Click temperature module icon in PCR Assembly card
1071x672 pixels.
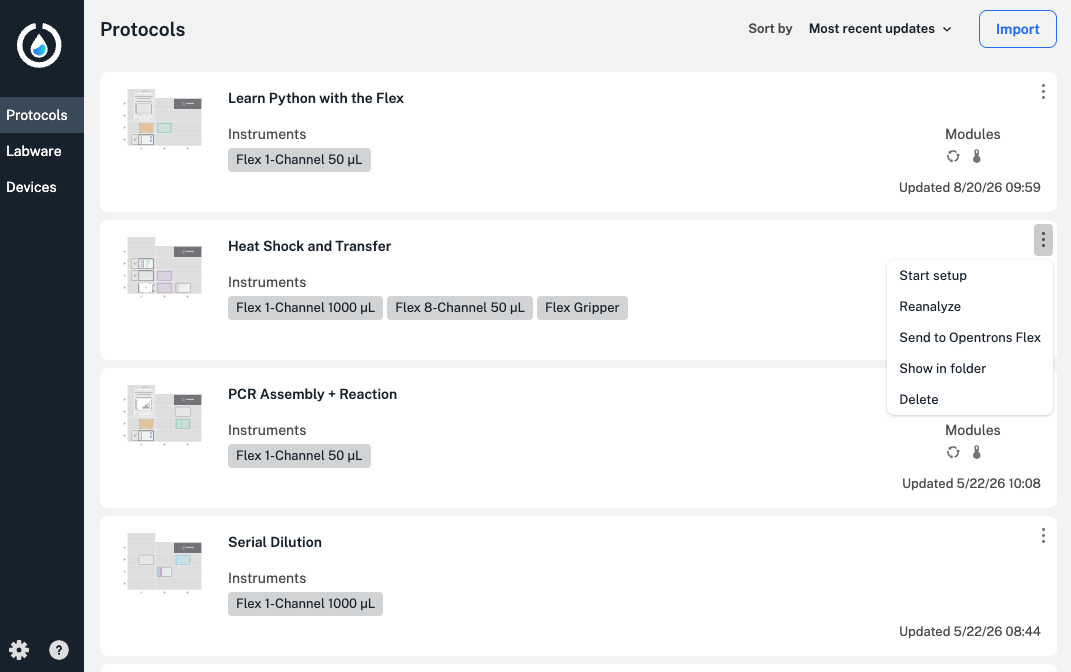[x=977, y=452]
